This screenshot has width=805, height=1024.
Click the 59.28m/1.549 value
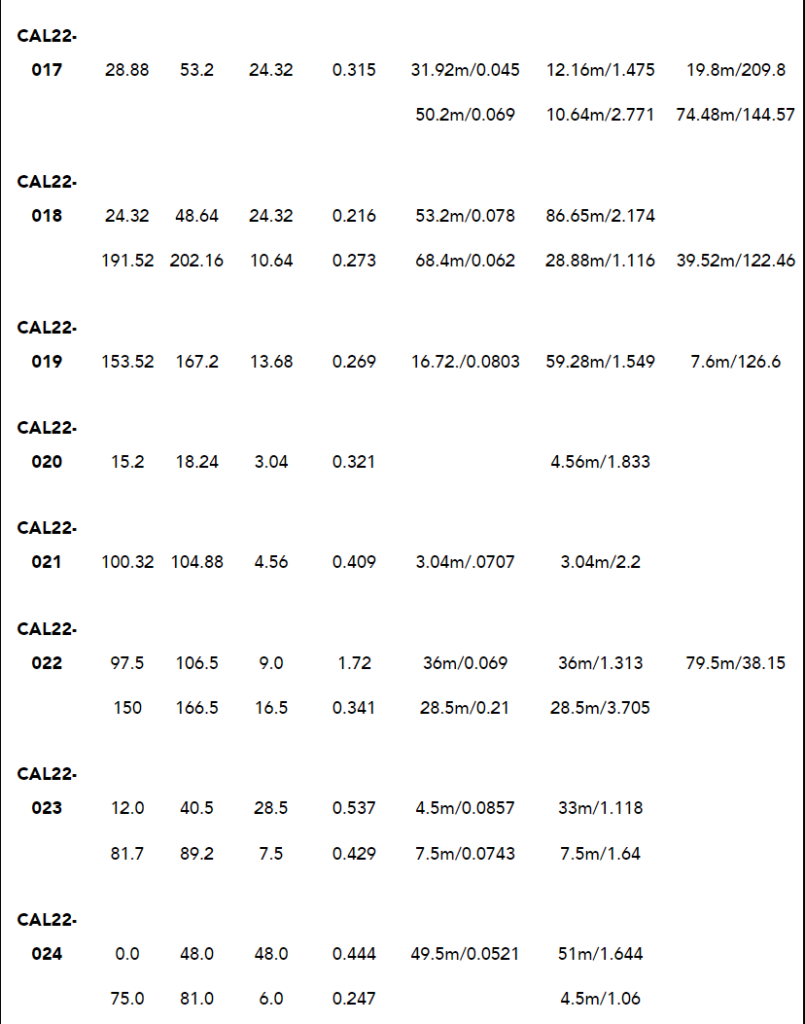coord(600,362)
